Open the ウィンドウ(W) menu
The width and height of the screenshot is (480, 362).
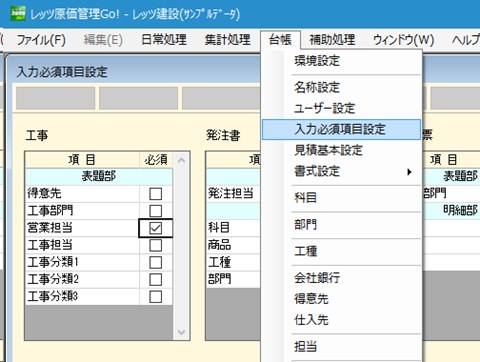[x=403, y=40]
